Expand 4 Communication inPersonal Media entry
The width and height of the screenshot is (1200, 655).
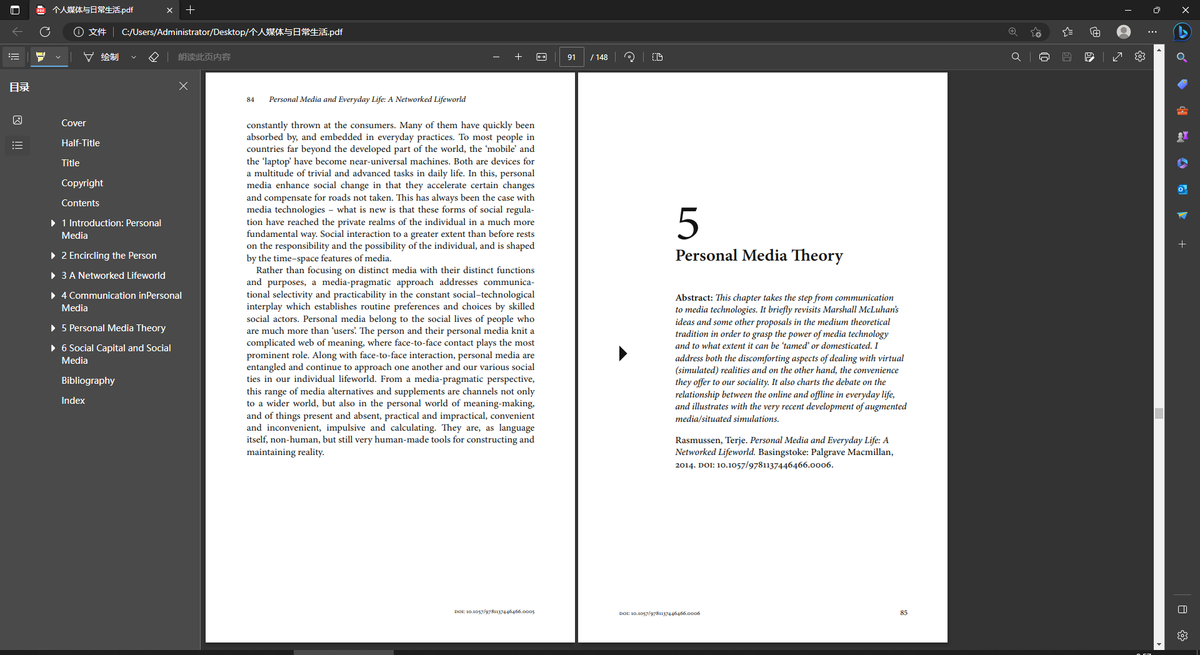(53, 295)
